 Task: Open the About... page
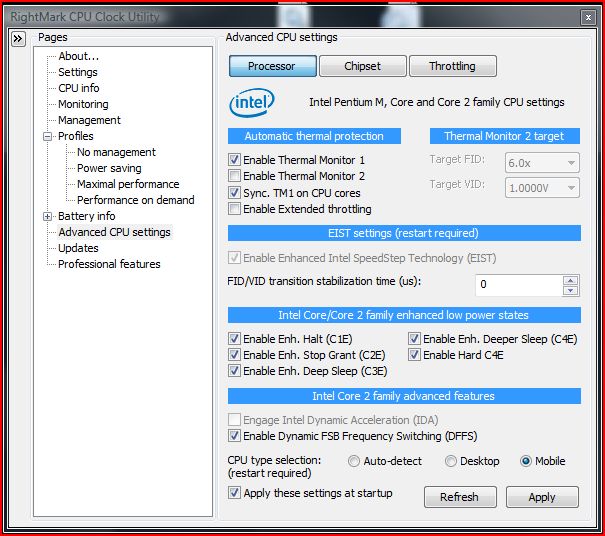(79, 56)
